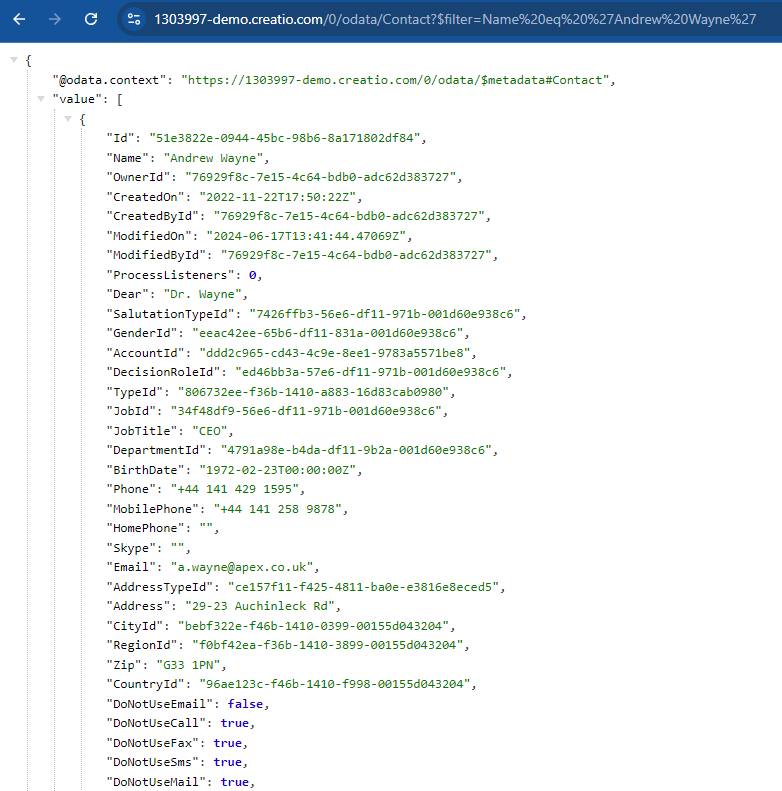Viewport: 782px width, 791px height.
Task: Collapse the "value" array triangle
Action: click(41, 99)
